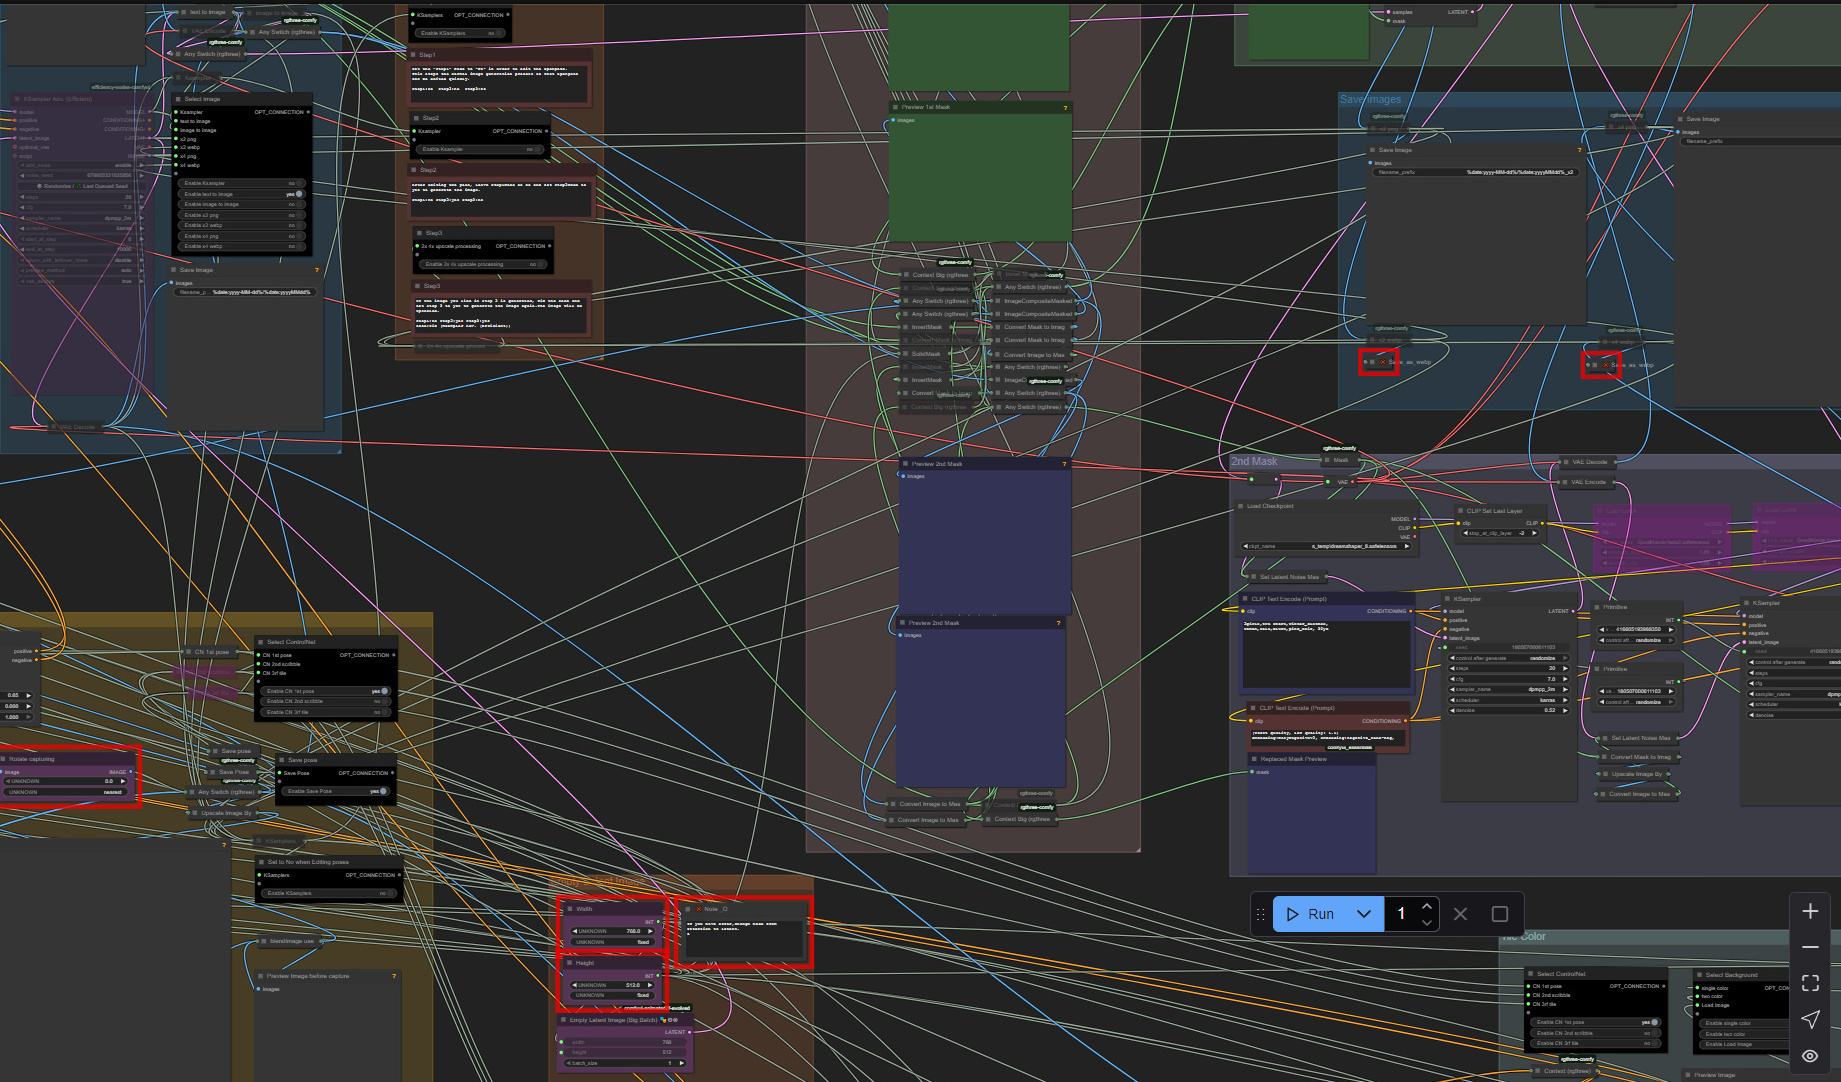Screen dimensions: 1841x1082
Task: Toggle Enable Ksampler switch in Step2 node
Action: click(x=479, y=149)
